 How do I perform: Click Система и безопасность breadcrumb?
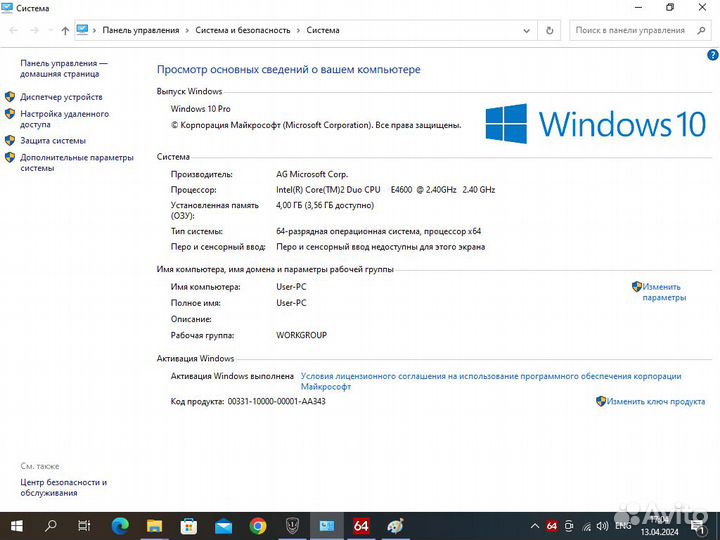(243, 30)
